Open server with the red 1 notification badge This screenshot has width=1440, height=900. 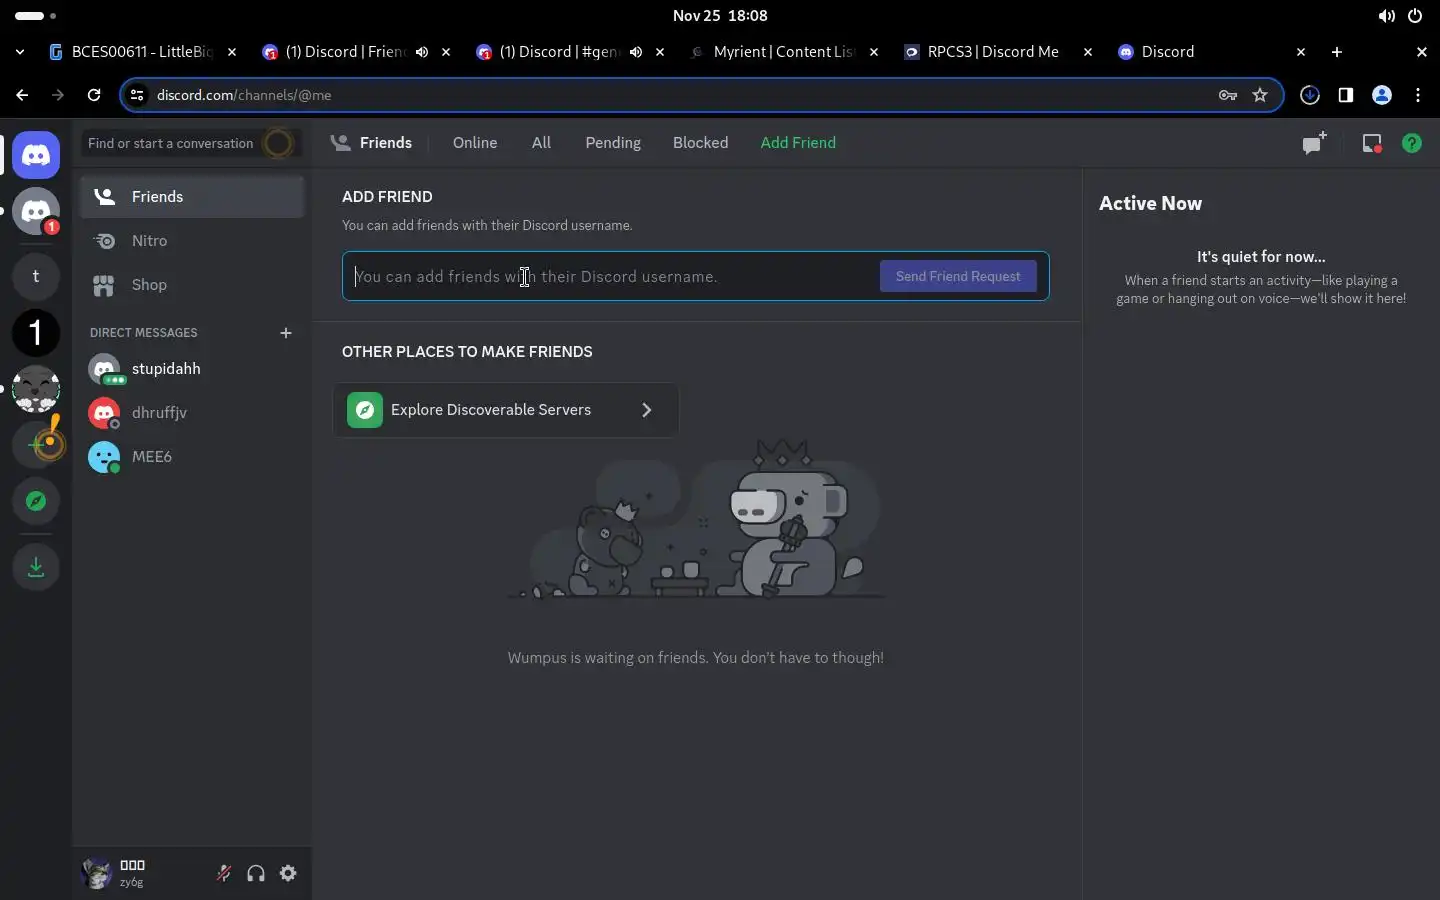[36, 212]
